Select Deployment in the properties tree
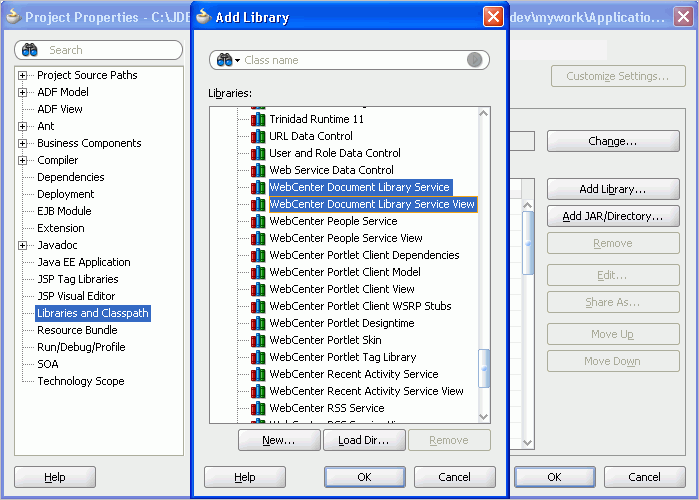Viewport: 699px width, 500px height. [66, 194]
